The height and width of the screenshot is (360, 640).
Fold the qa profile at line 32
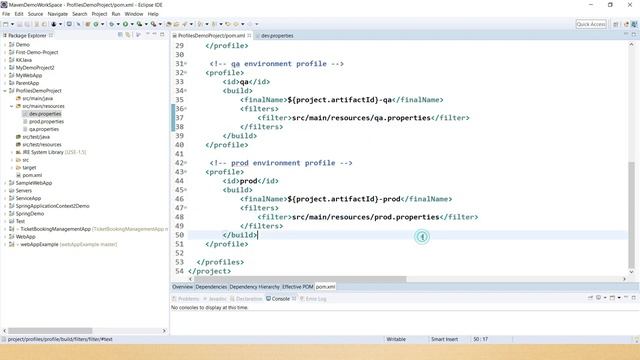[x=186, y=73]
